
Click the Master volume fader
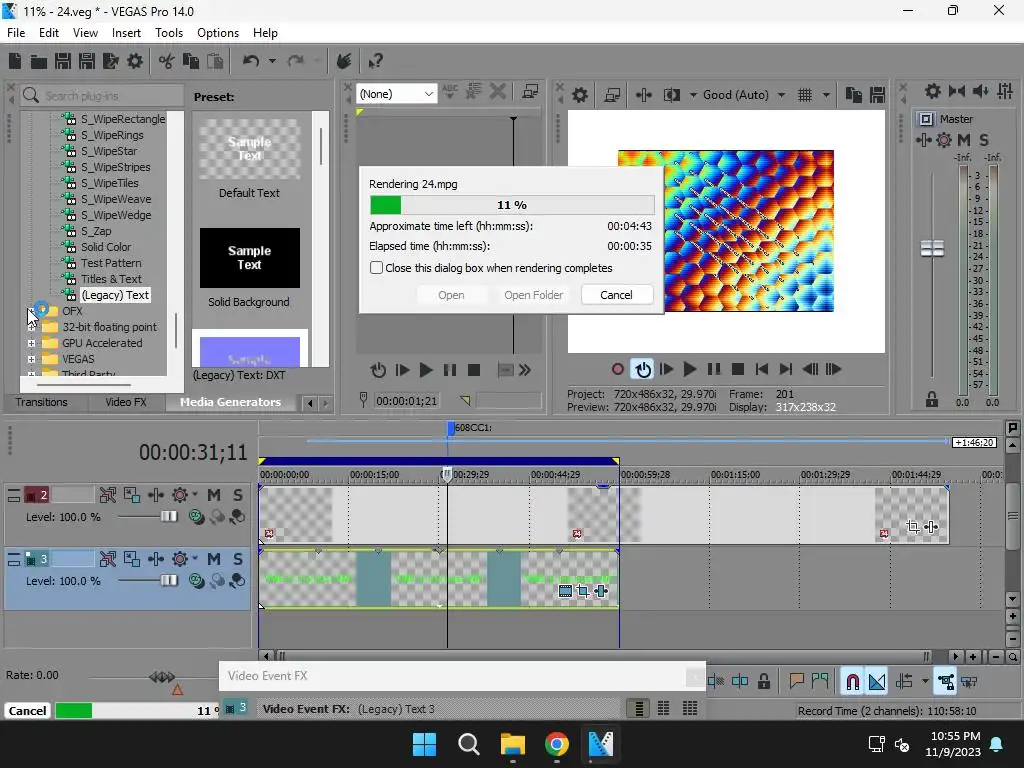point(932,249)
